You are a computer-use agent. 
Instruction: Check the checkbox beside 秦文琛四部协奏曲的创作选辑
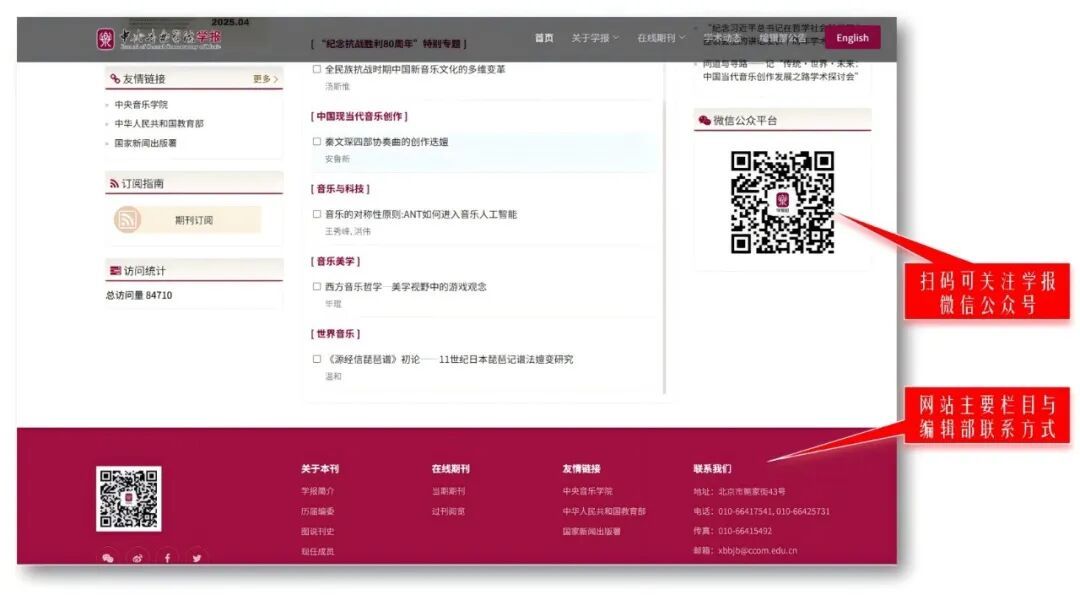[x=317, y=142]
